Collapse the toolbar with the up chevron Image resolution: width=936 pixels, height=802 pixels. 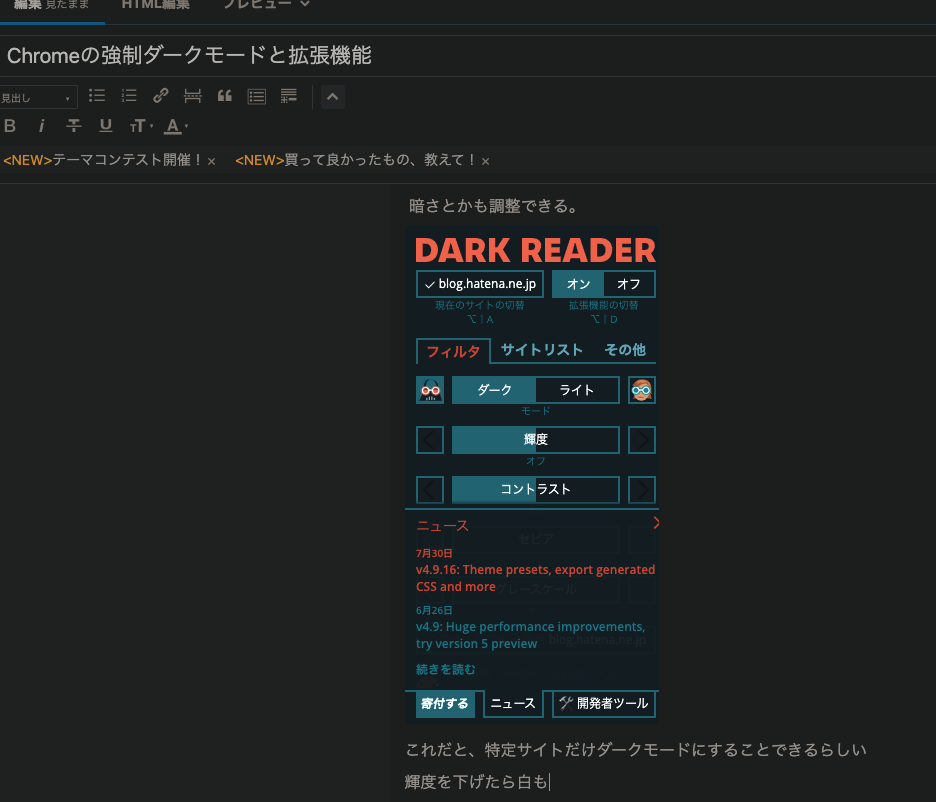(x=332, y=97)
